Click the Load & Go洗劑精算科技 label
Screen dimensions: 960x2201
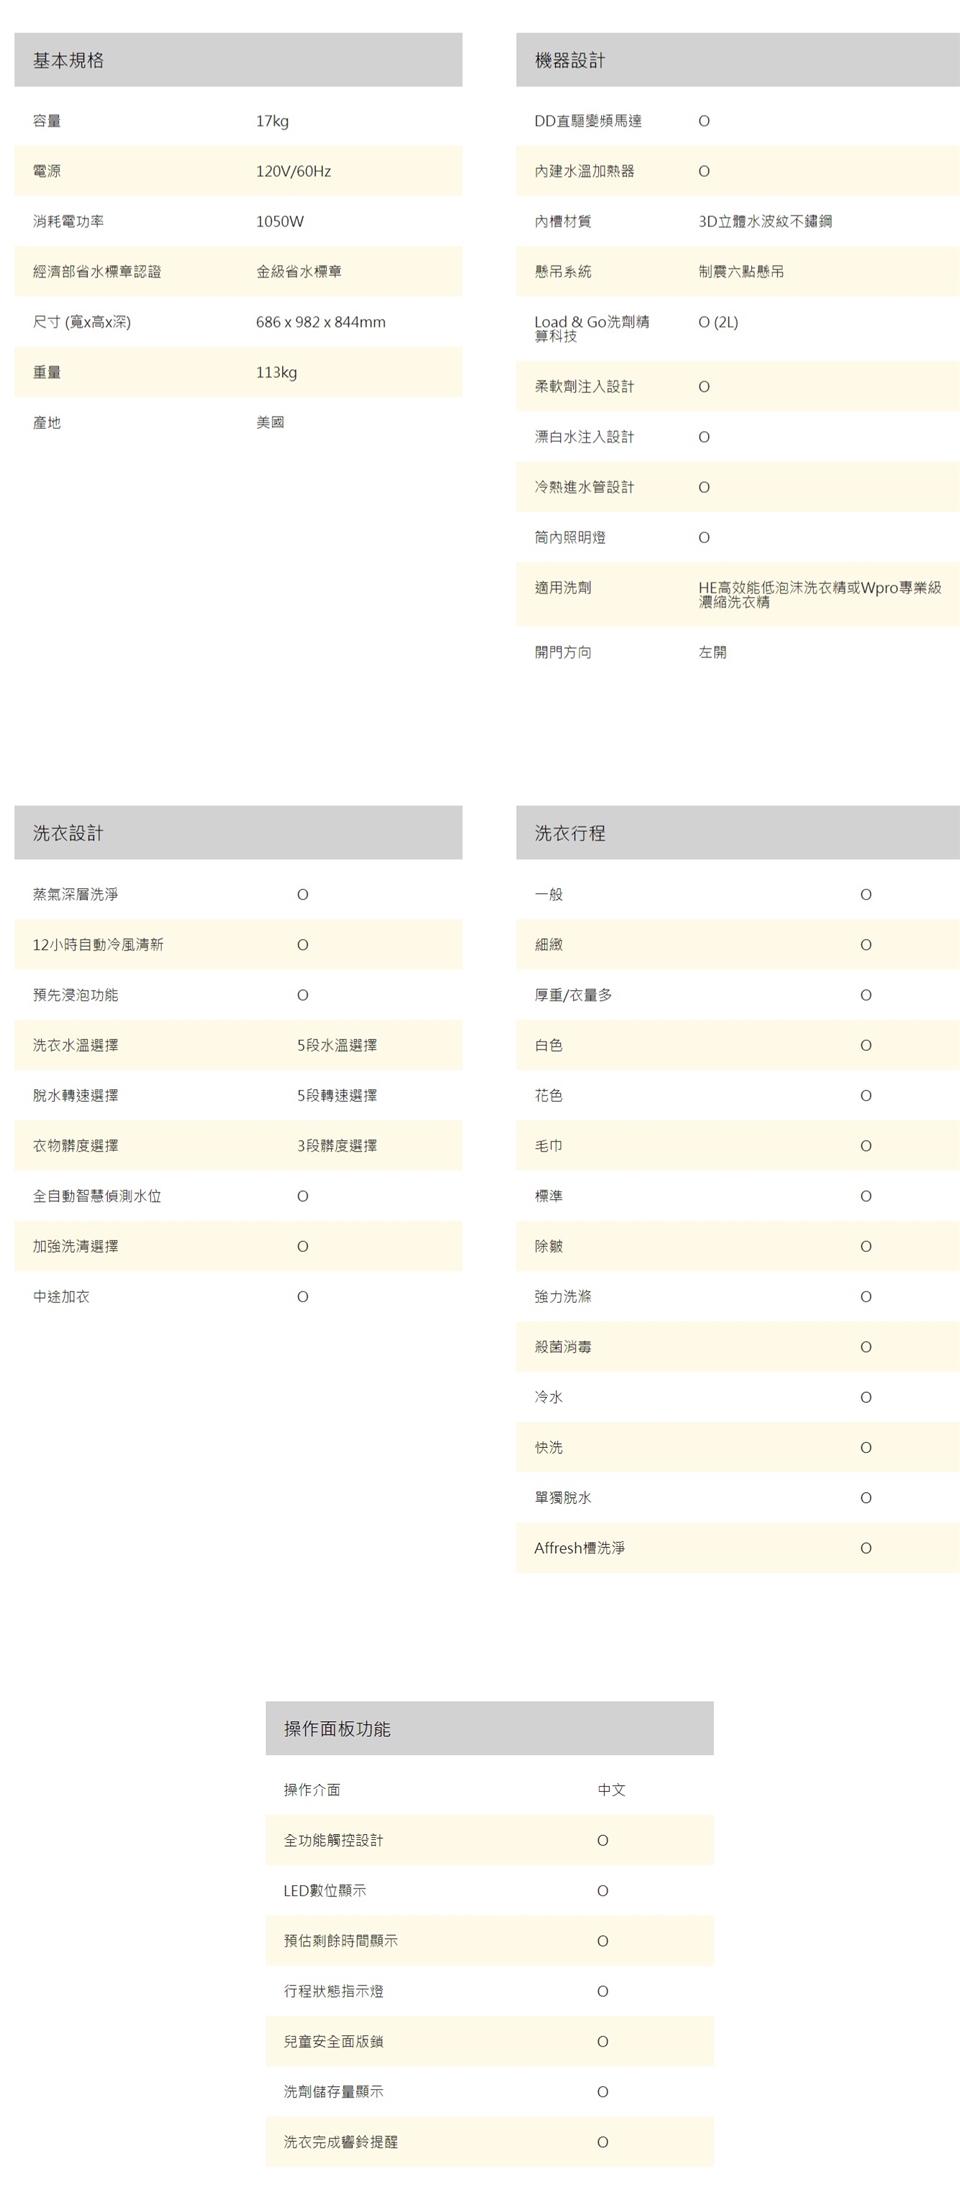click(x=591, y=329)
